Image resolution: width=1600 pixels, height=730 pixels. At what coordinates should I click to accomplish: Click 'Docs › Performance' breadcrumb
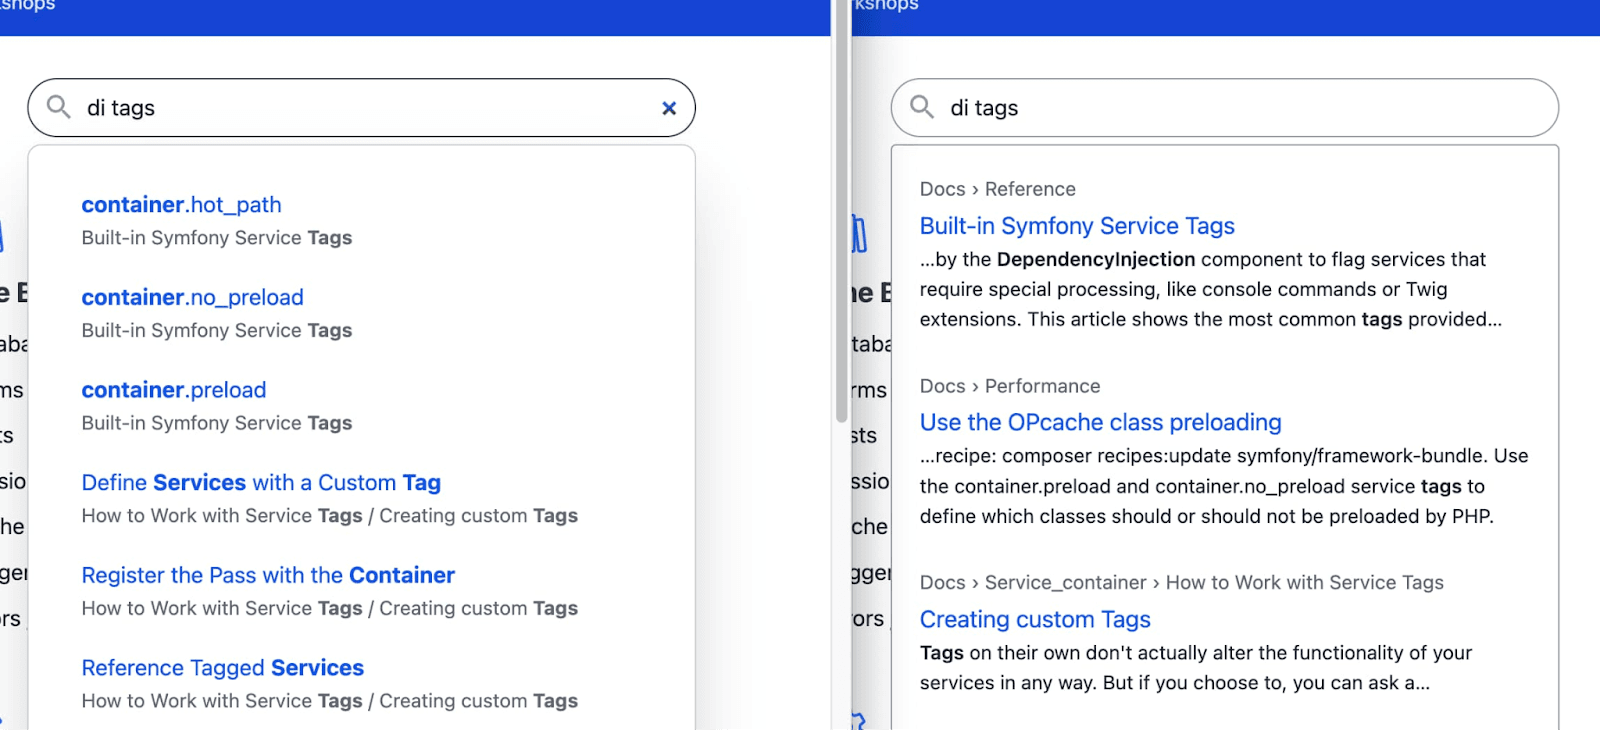[1009, 386]
